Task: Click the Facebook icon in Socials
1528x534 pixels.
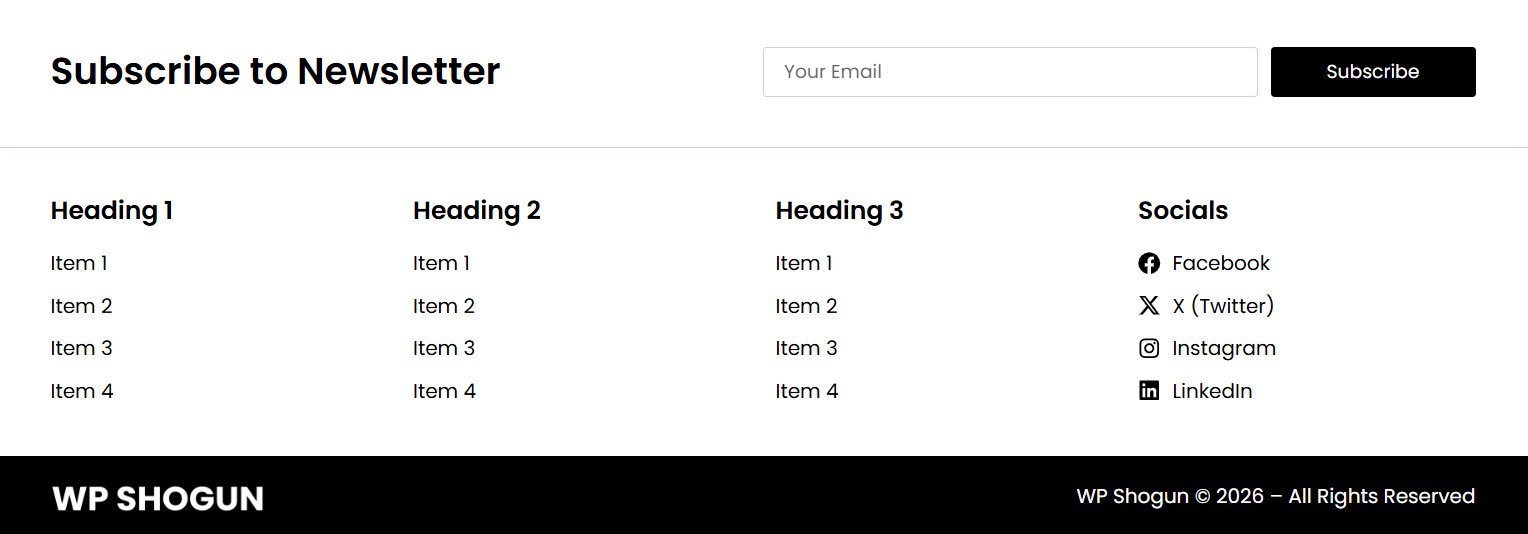Action: click(1149, 263)
